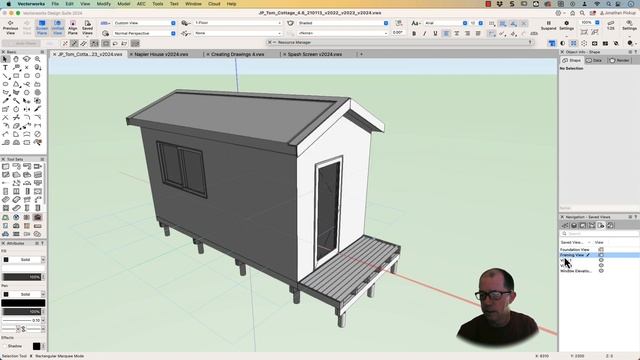
Task: Open Saved Views tab in Navigation palette
Action: 601,225
